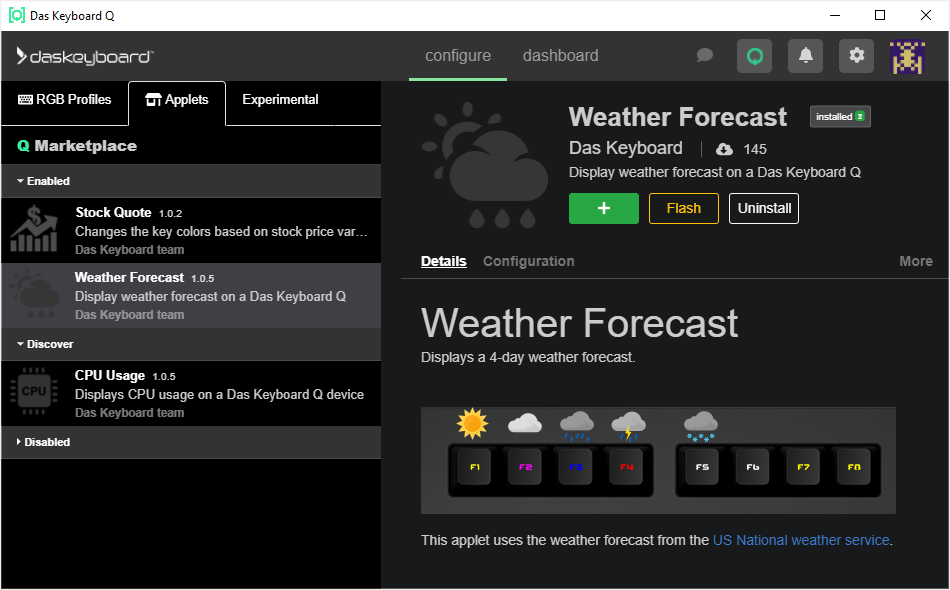Open the notifications bell icon
The image size is (950, 590).
[x=805, y=56]
